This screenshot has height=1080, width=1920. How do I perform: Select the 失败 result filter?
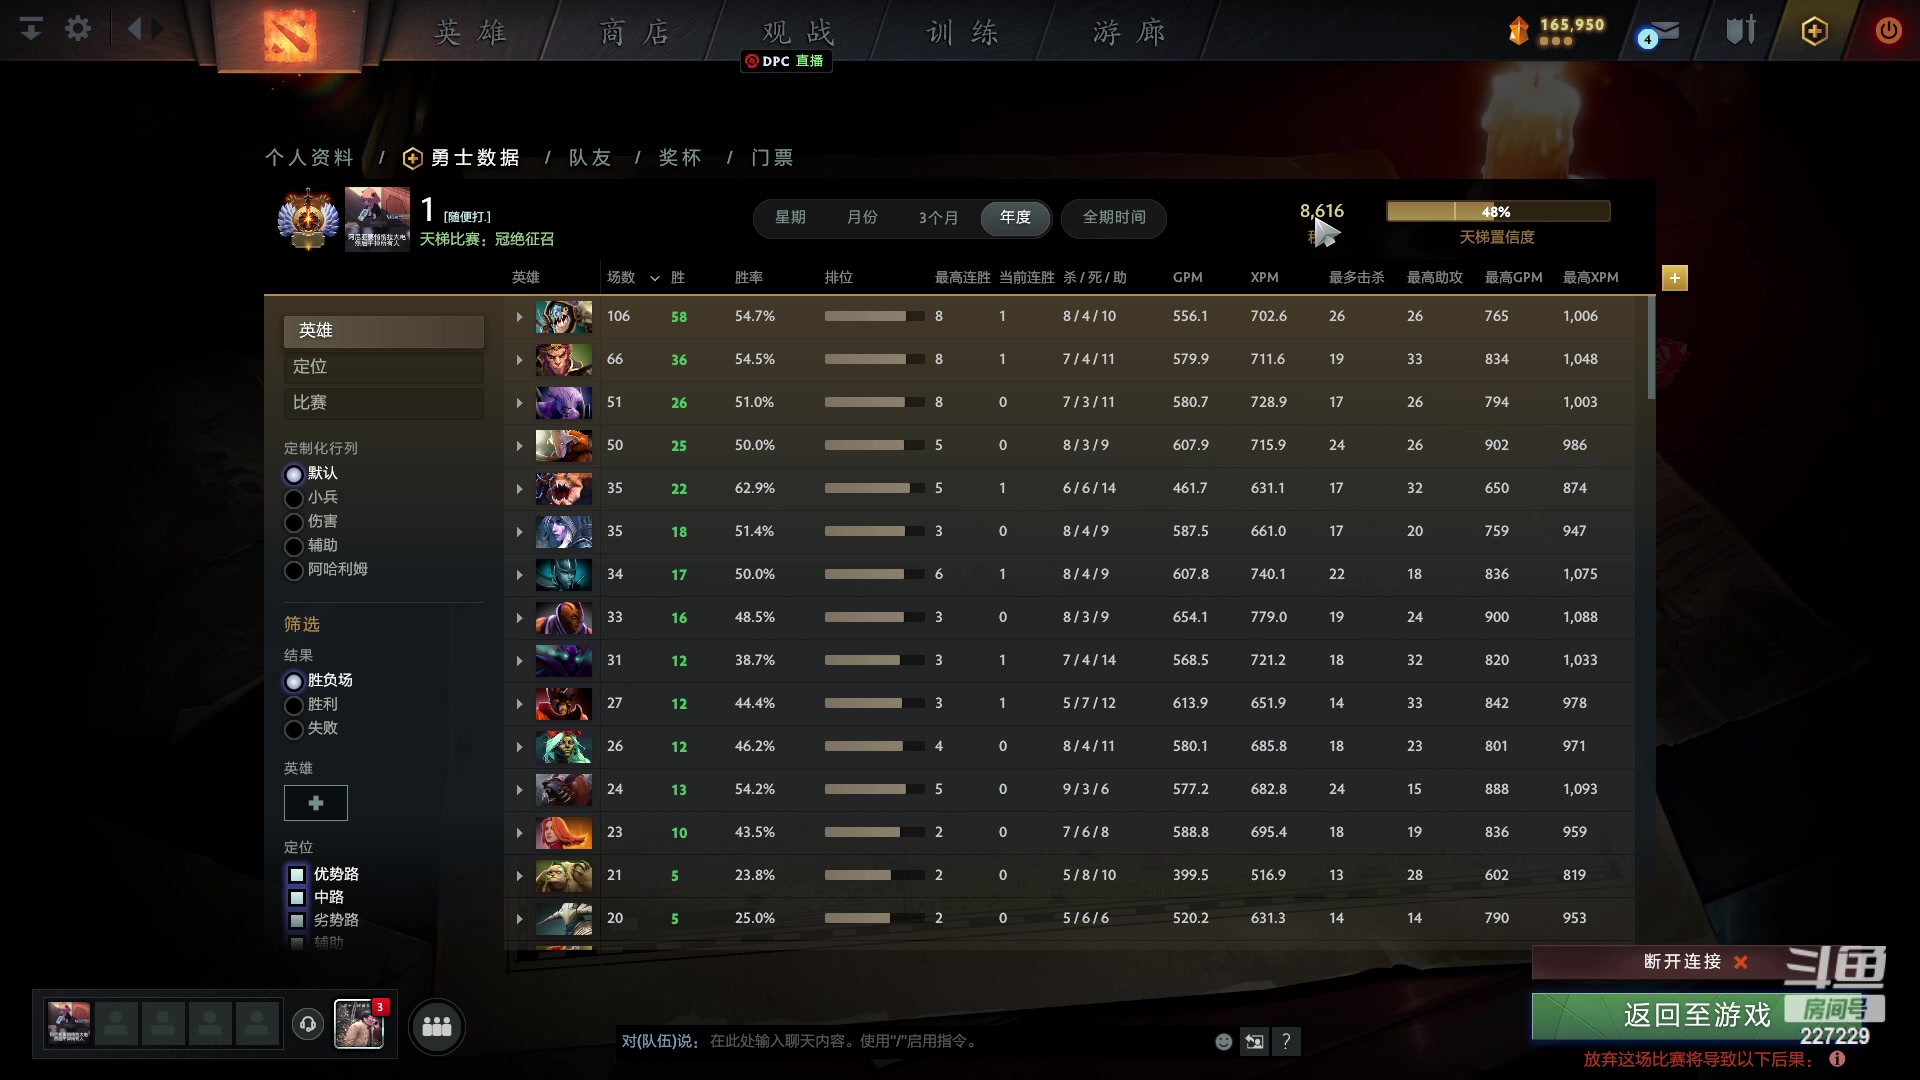tap(294, 729)
